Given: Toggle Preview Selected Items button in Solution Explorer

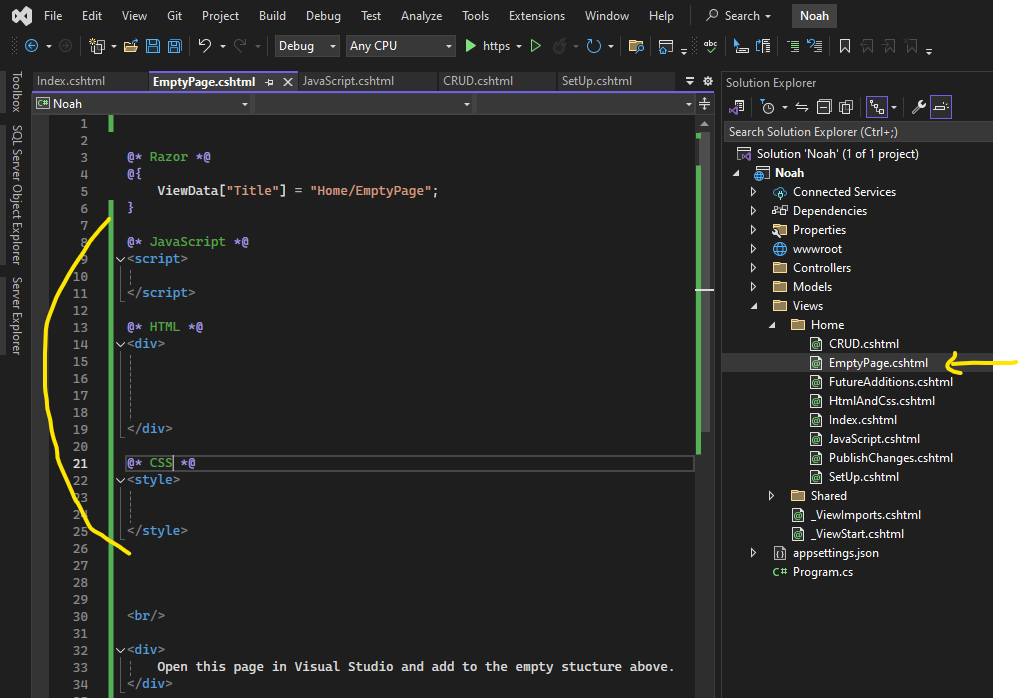Looking at the screenshot, I should pos(940,107).
